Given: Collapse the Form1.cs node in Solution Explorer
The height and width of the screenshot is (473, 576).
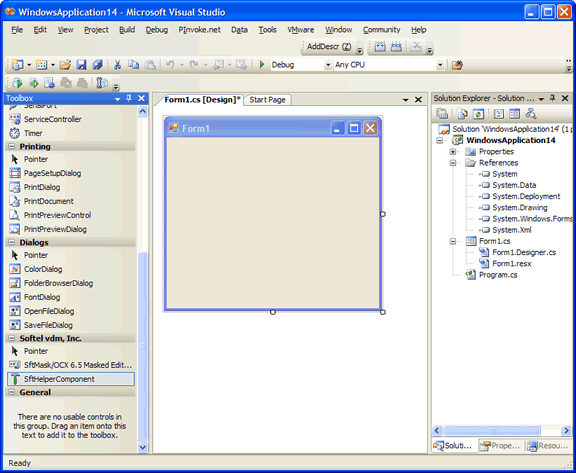Looking at the screenshot, I should click(x=453, y=241).
